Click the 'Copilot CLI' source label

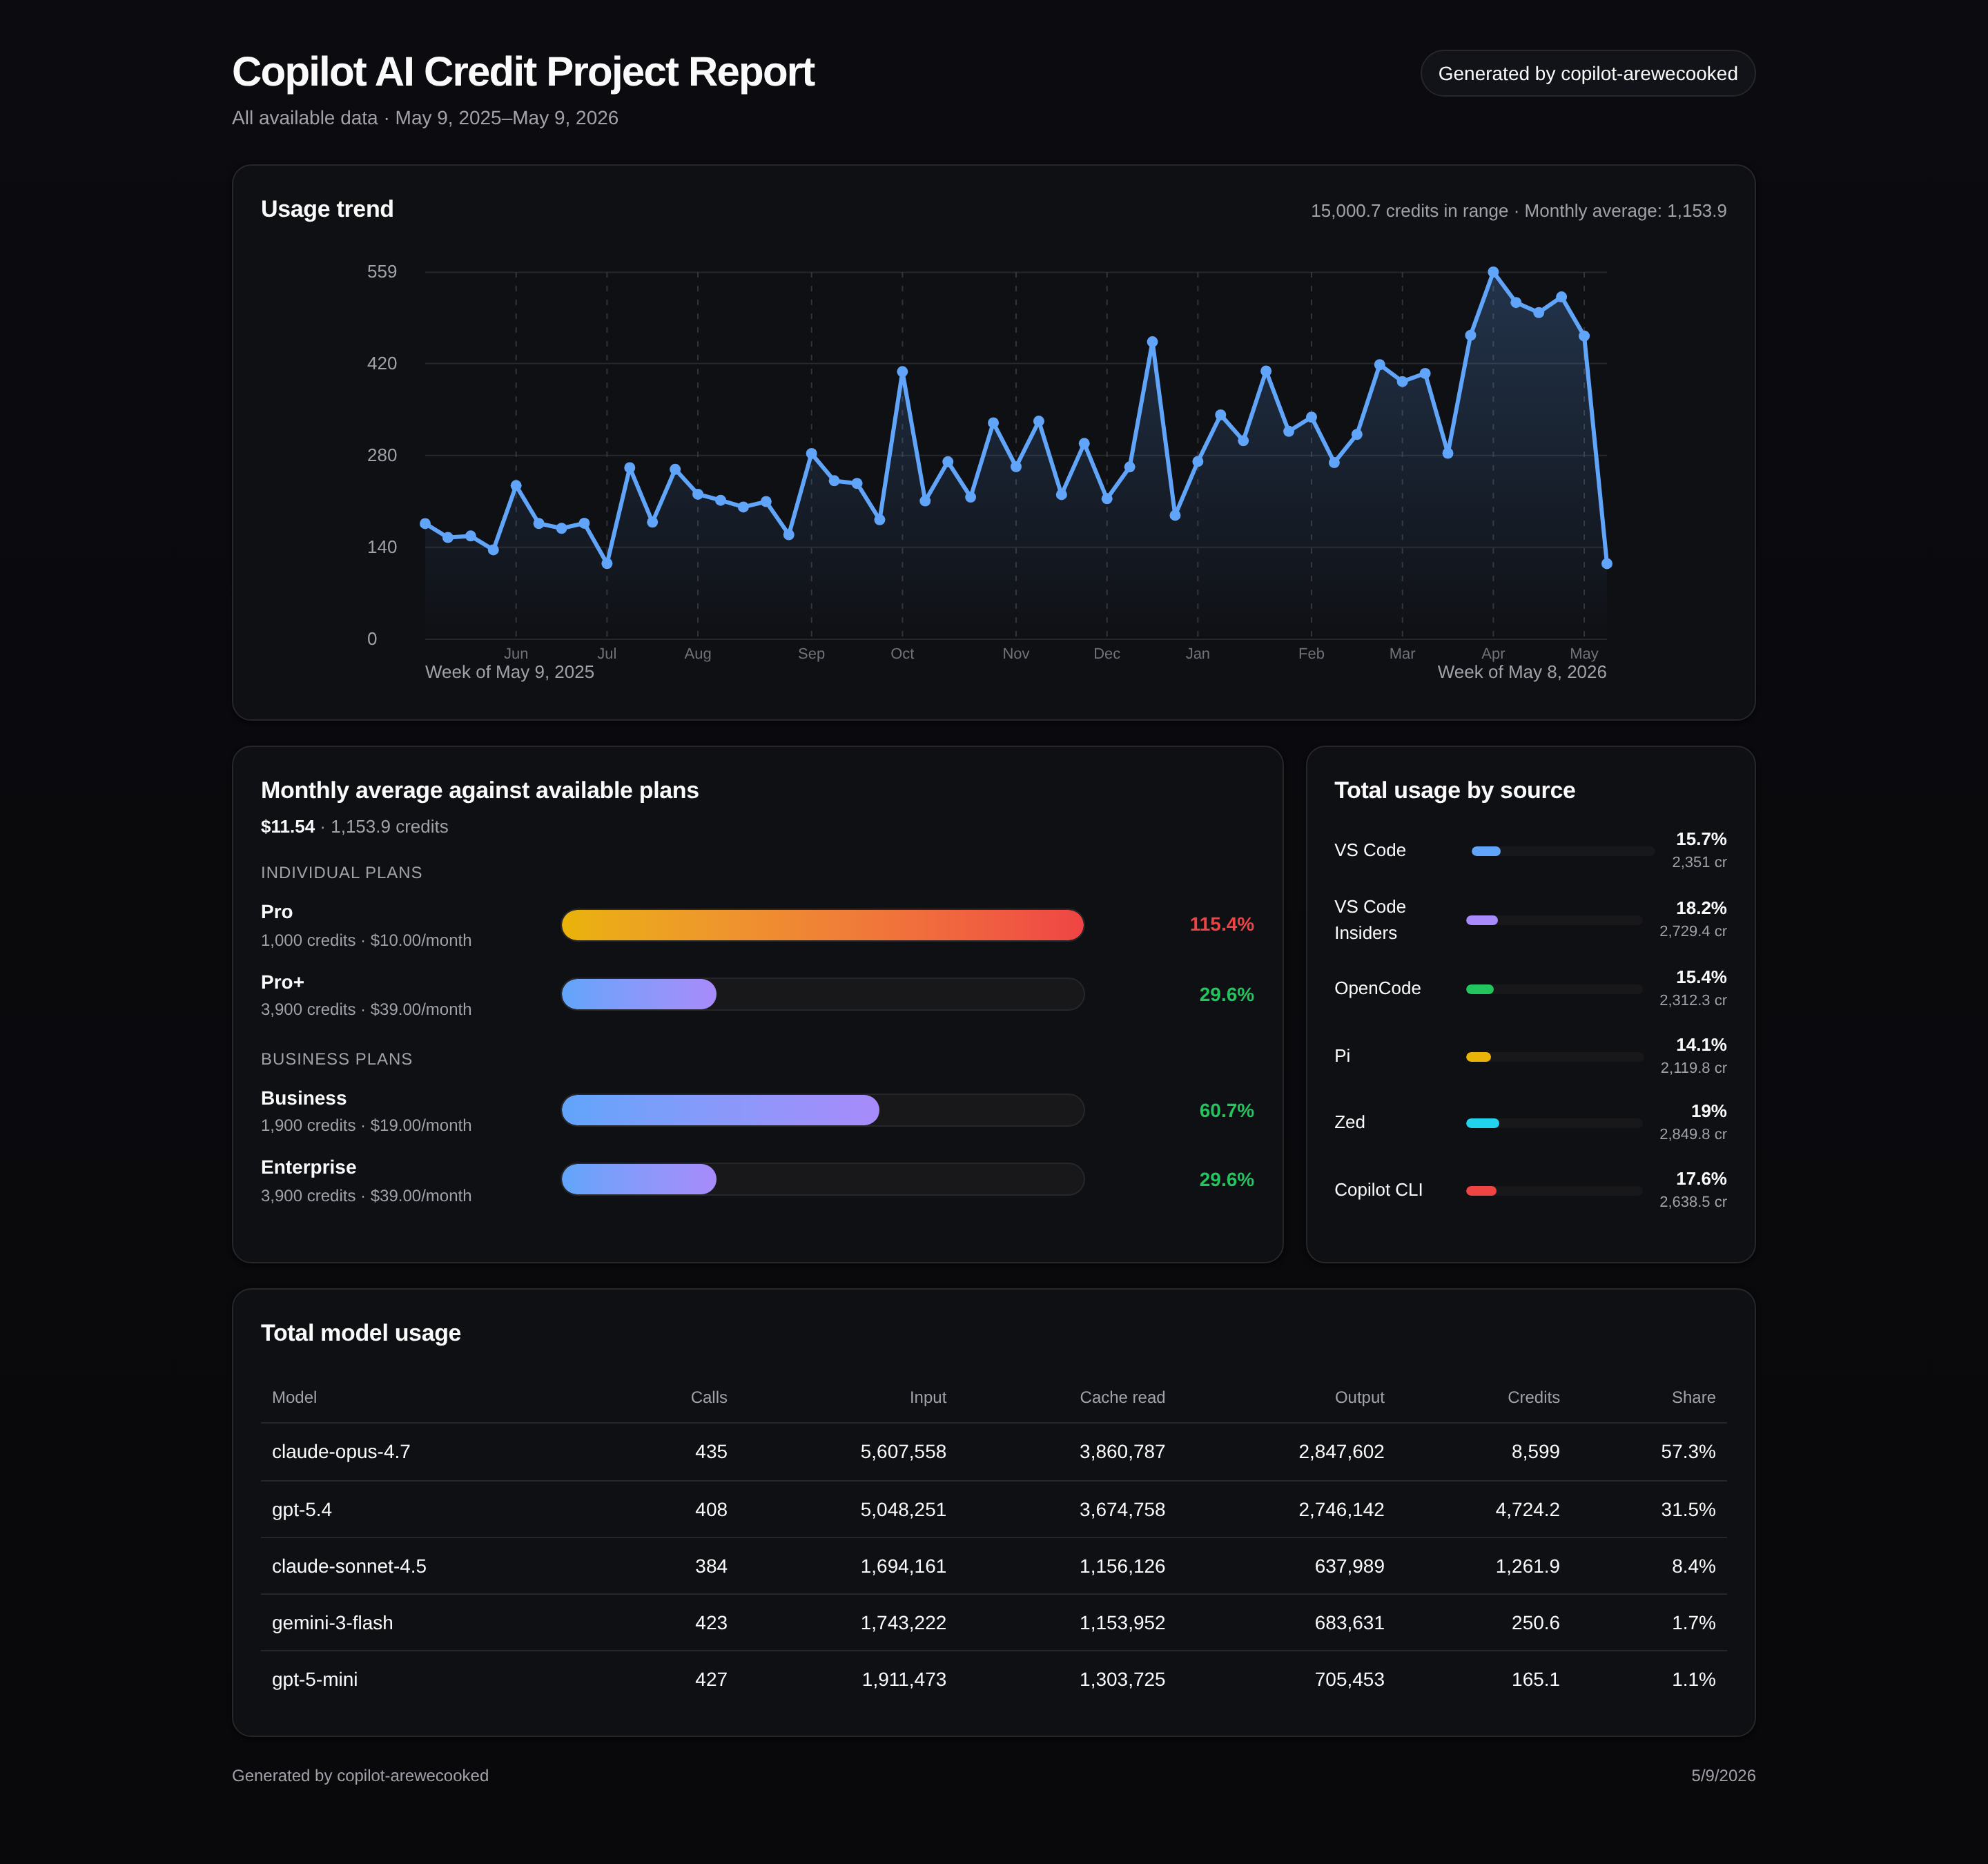pyautogui.click(x=1379, y=1190)
